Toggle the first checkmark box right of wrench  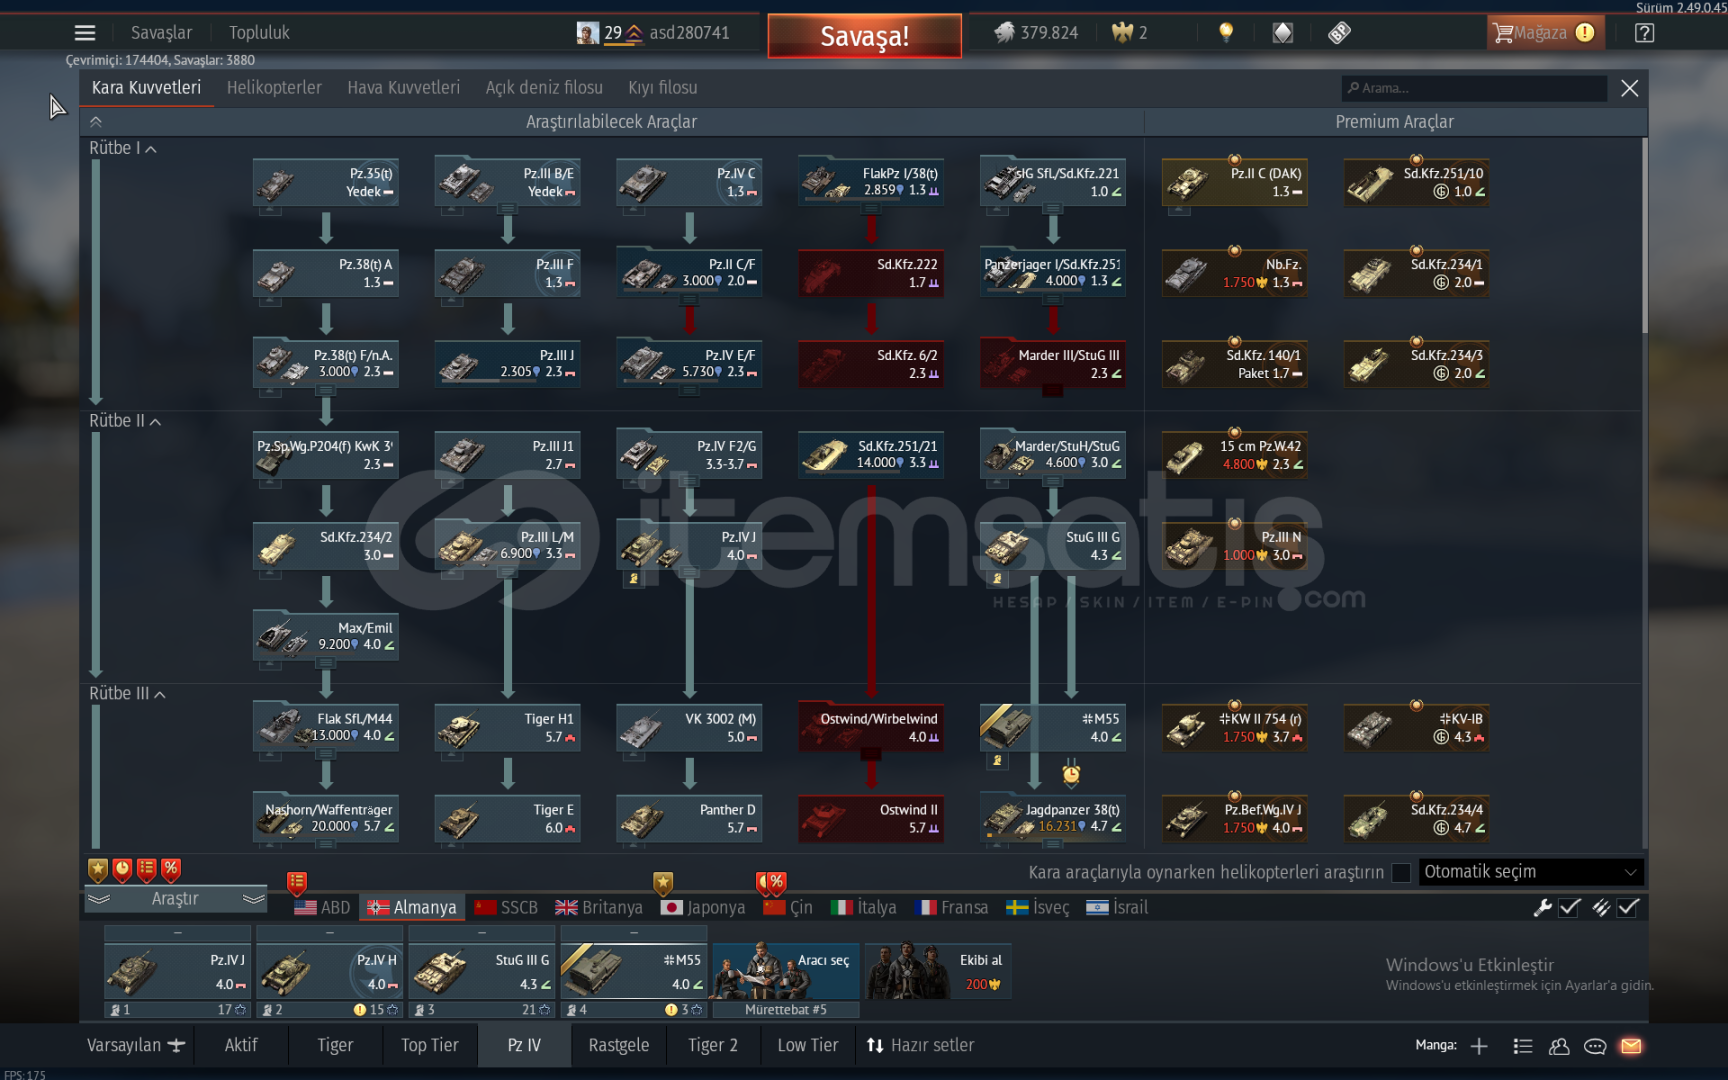pos(1570,907)
